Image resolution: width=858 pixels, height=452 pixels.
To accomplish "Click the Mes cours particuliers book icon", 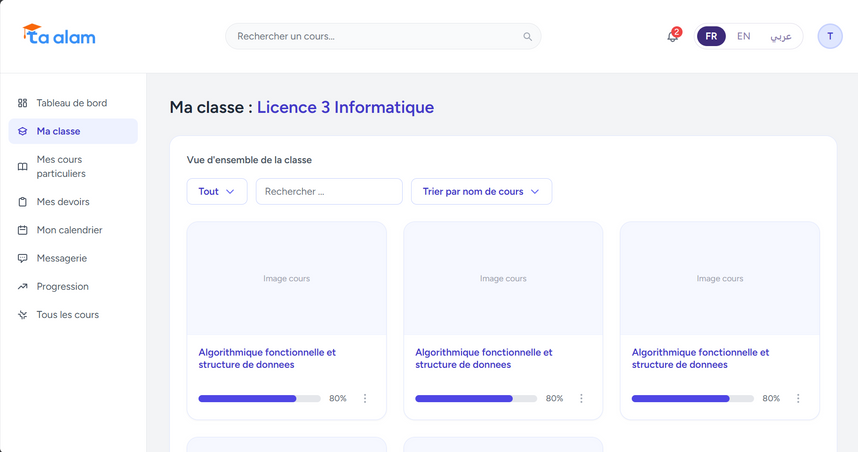I will pos(22,167).
